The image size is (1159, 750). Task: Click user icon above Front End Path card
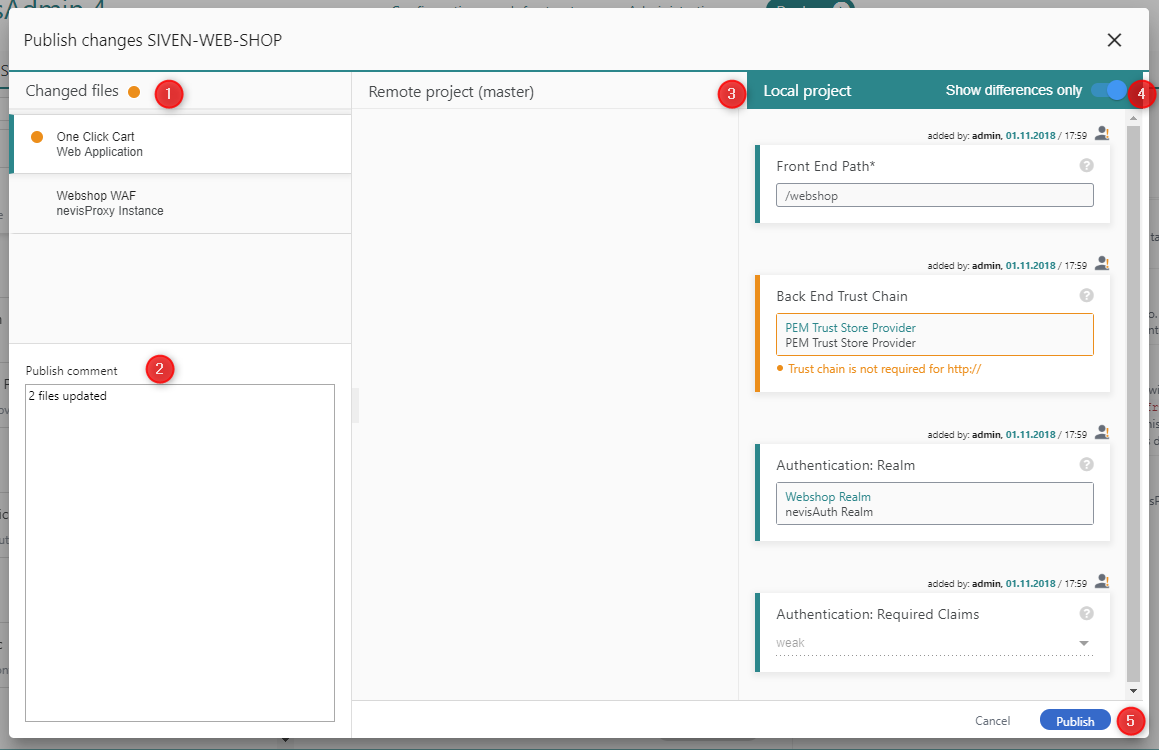click(1102, 134)
